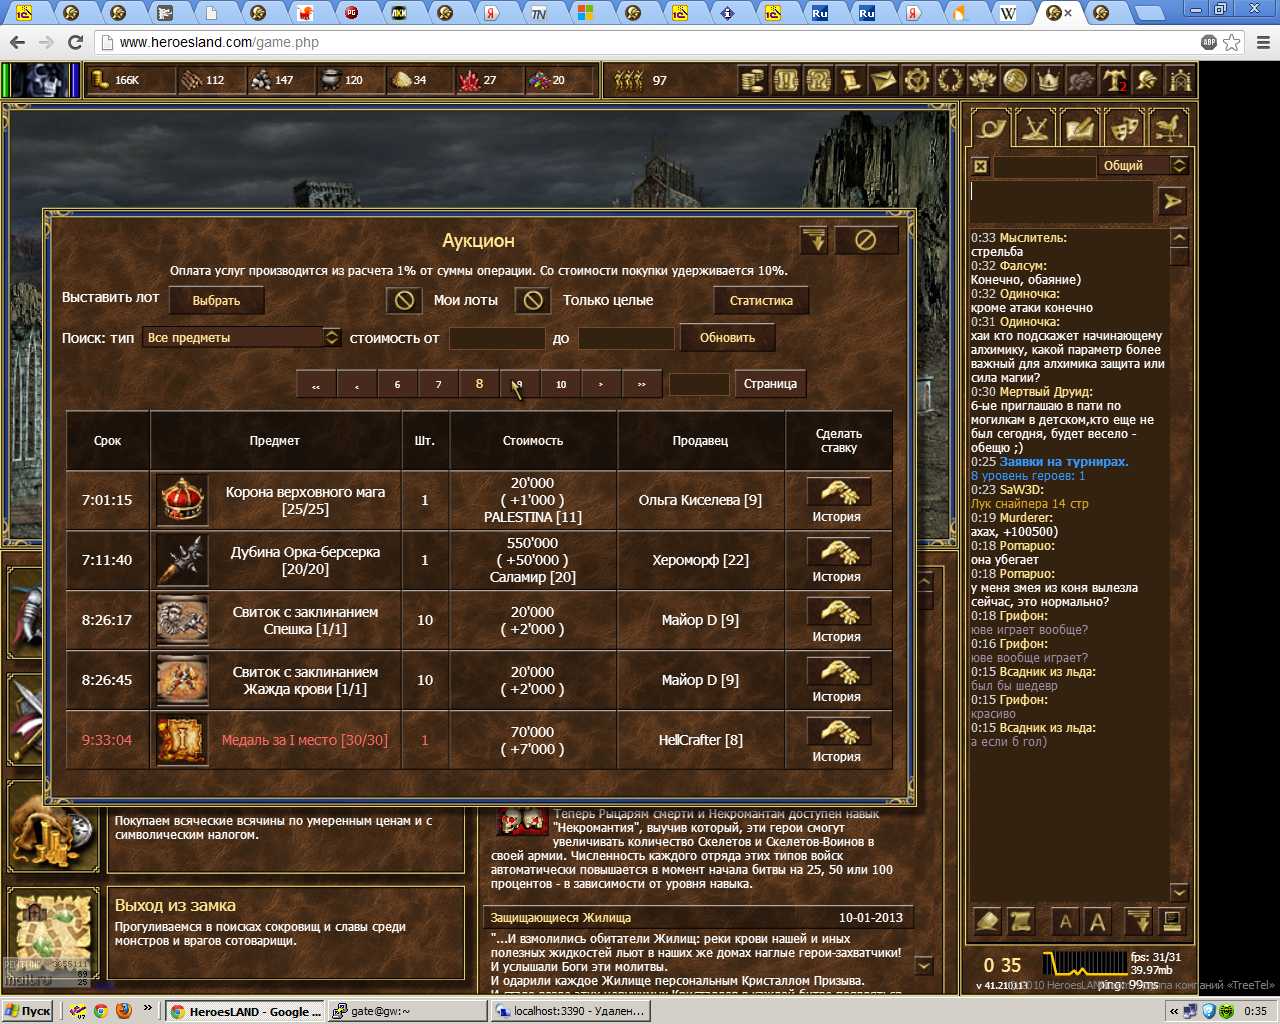Image resolution: width=1280 pixels, height=1024 pixels.
Task: Open the Общий chat channel dropdown
Action: tap(1178, 166)
